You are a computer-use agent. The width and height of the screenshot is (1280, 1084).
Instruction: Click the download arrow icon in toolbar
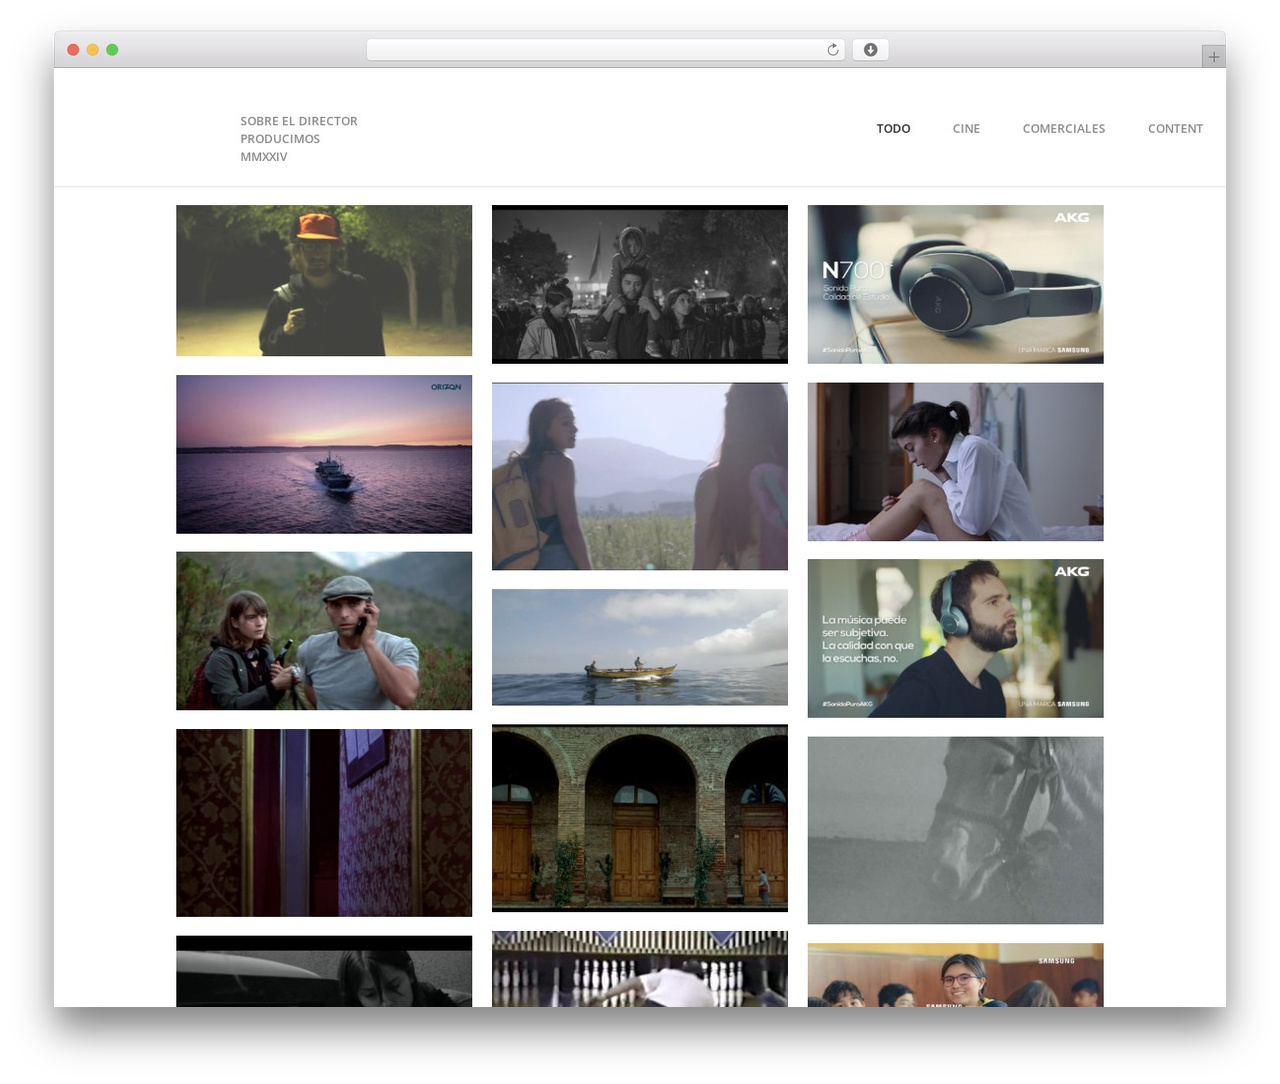pyautogui.click(x=870, y=50)
